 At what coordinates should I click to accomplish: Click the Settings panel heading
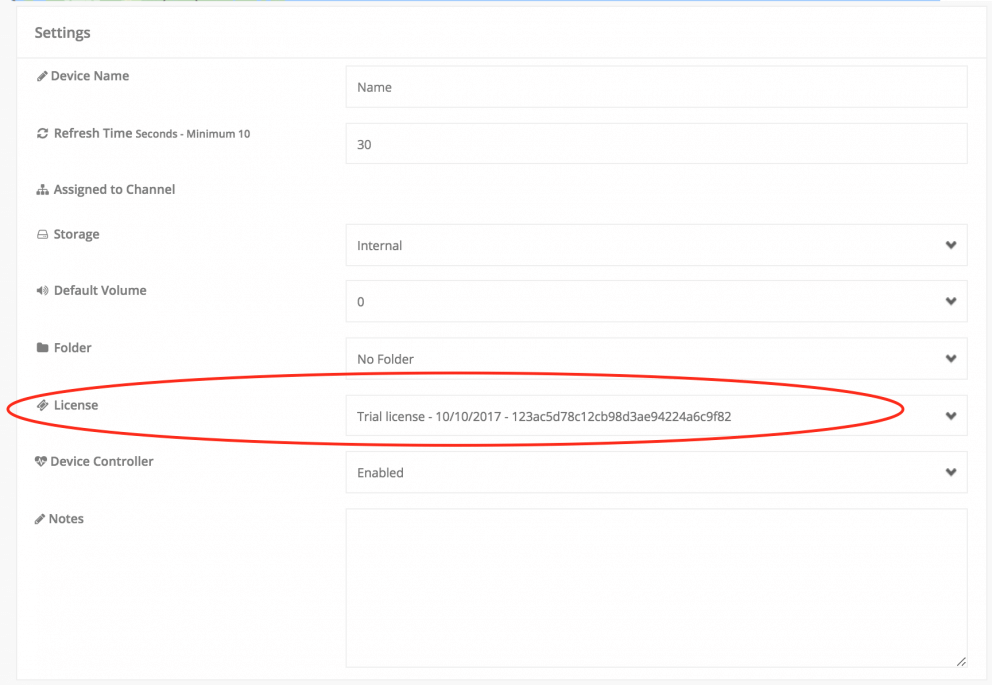pyautogui.click(x=63, y=33)
